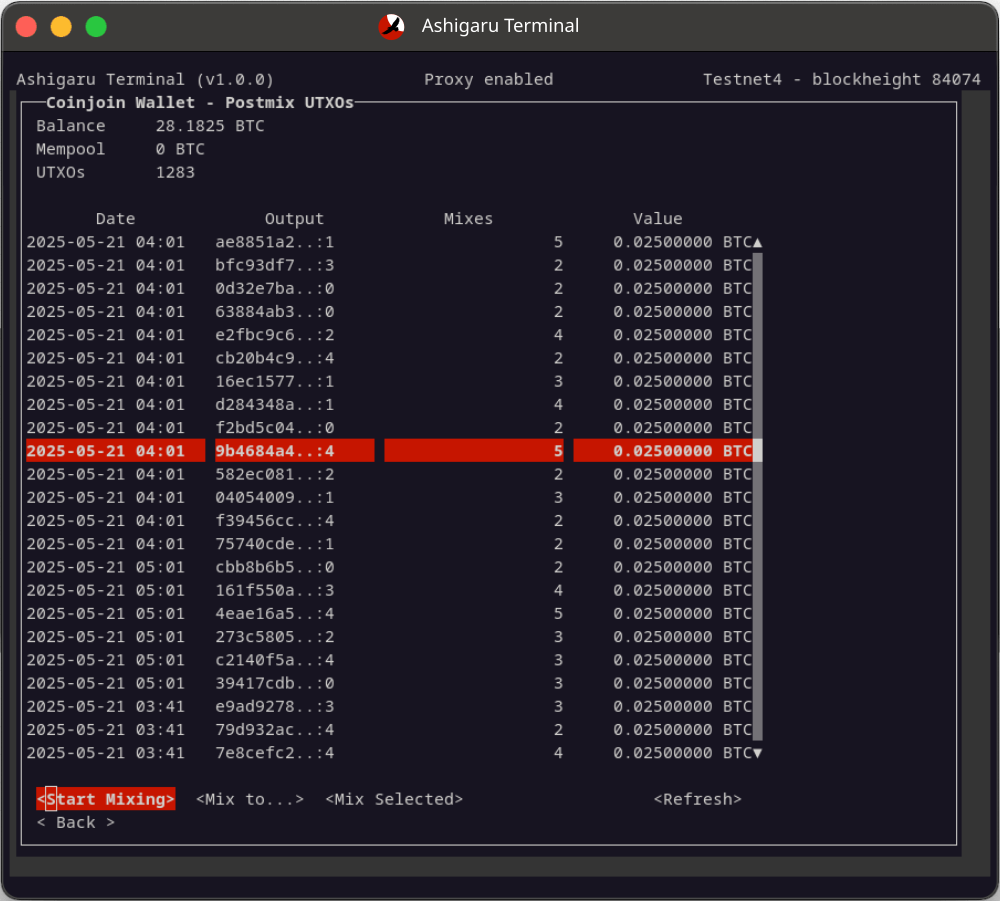Click the Coinjoin Wallet - Postmix UTXOs title

[x=200, y=103]
